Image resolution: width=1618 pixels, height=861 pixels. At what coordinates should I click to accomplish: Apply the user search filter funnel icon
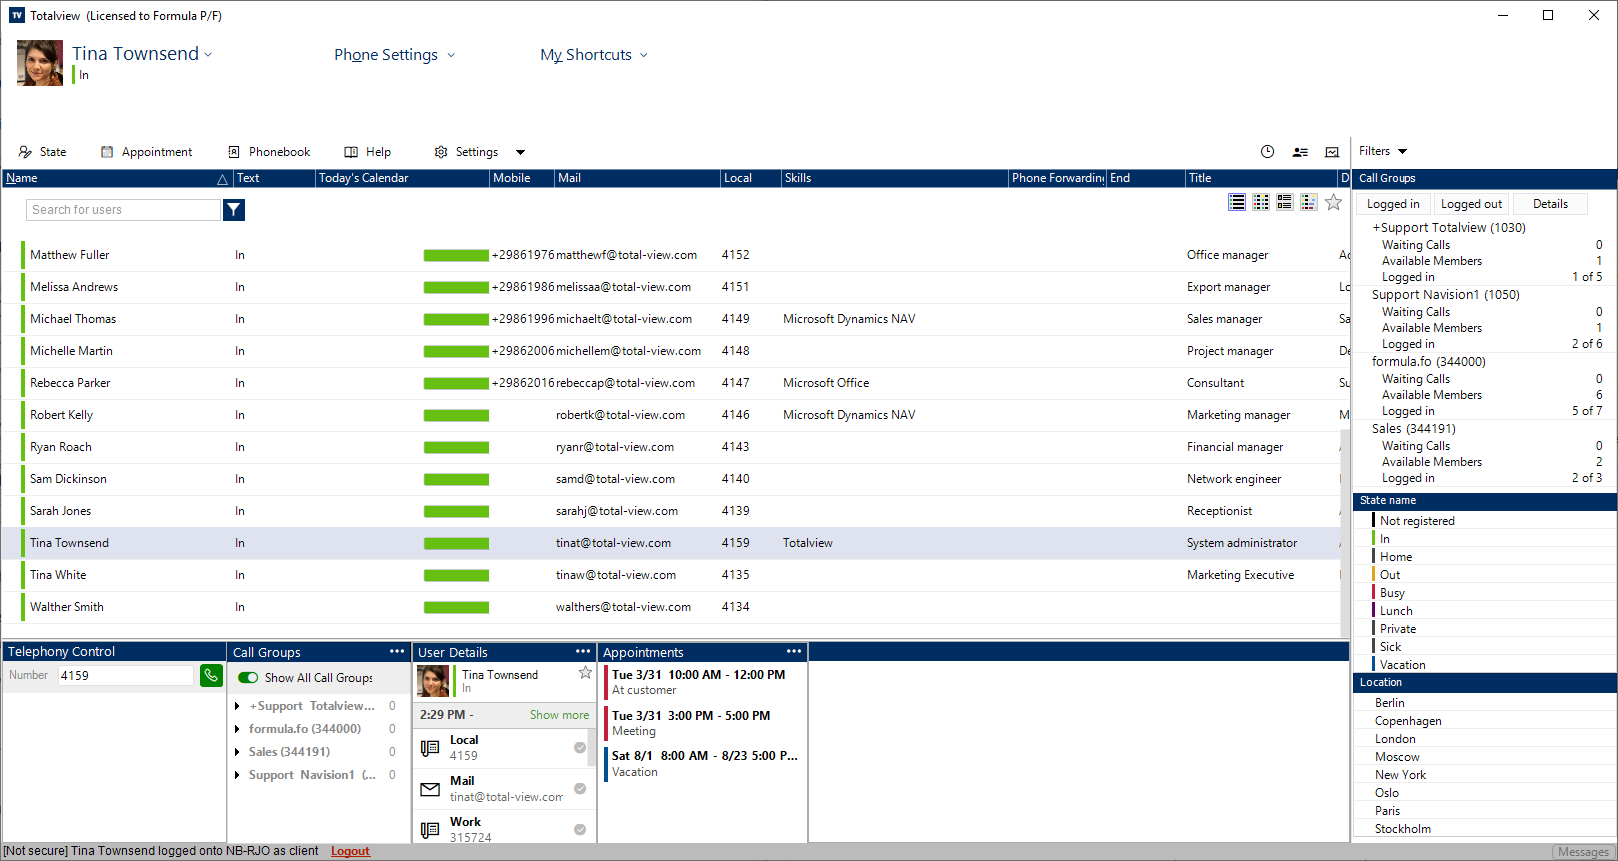234,209
